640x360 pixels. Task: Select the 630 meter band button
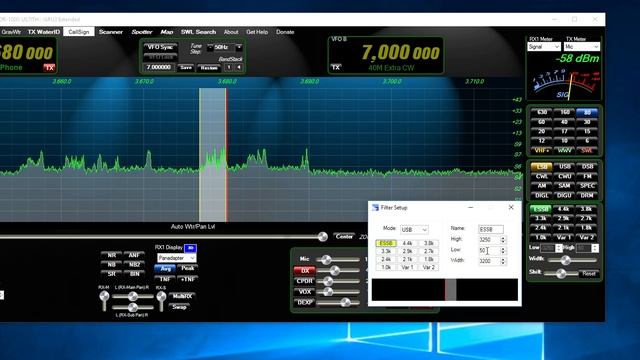click(x=542, y=112)
